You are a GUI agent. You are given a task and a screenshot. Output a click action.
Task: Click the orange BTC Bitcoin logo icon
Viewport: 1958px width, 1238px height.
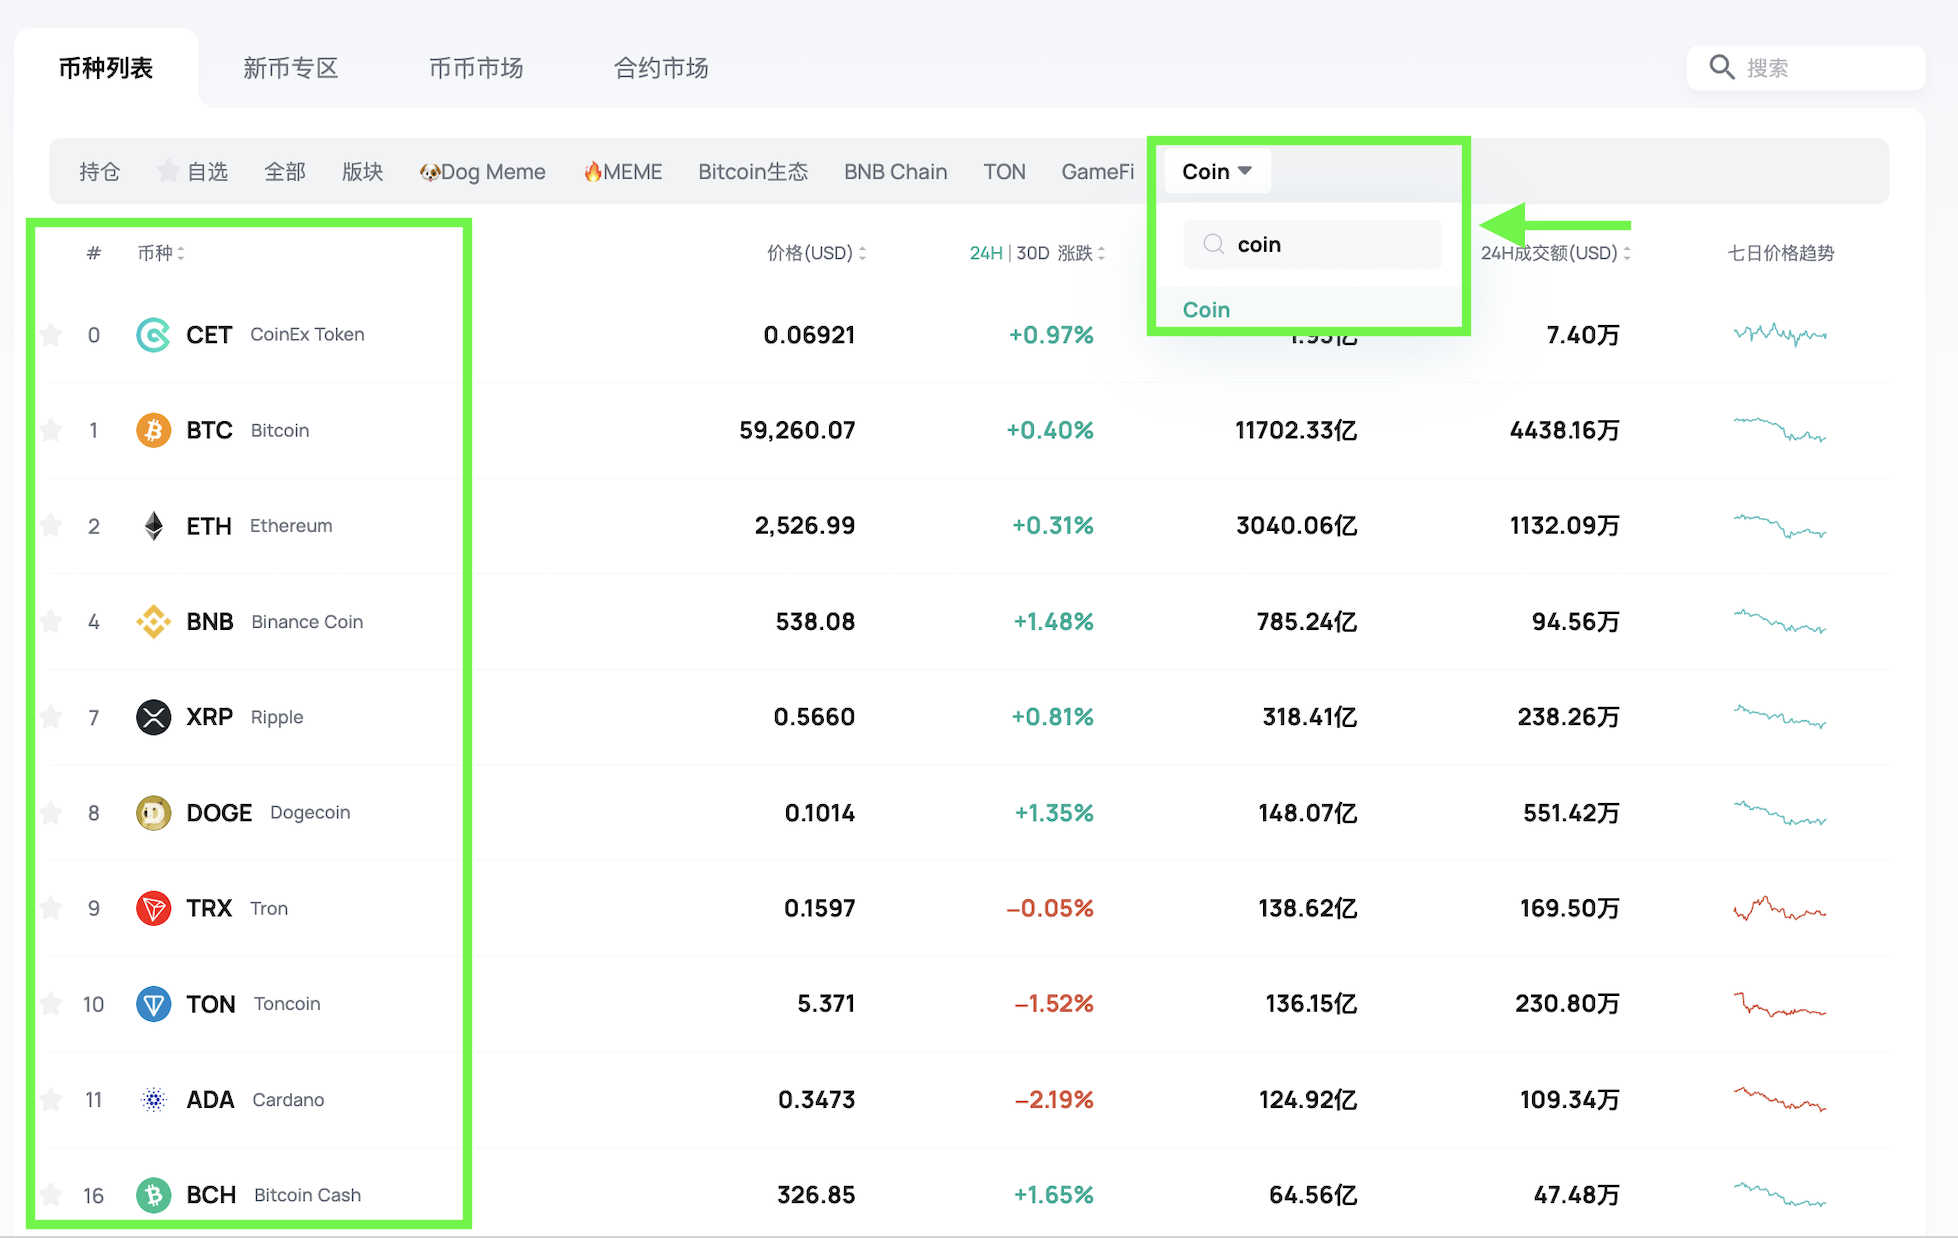pyautogui.click(x=153, y=430)
